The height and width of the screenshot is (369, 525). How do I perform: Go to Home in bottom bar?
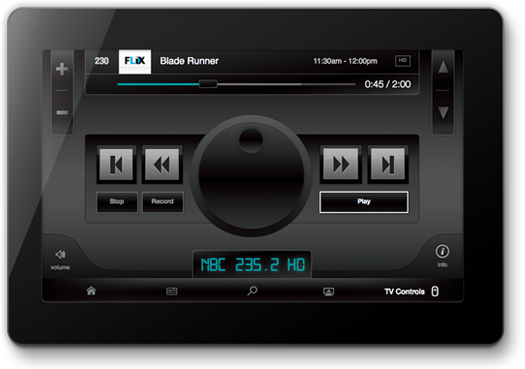coord(91,291)
